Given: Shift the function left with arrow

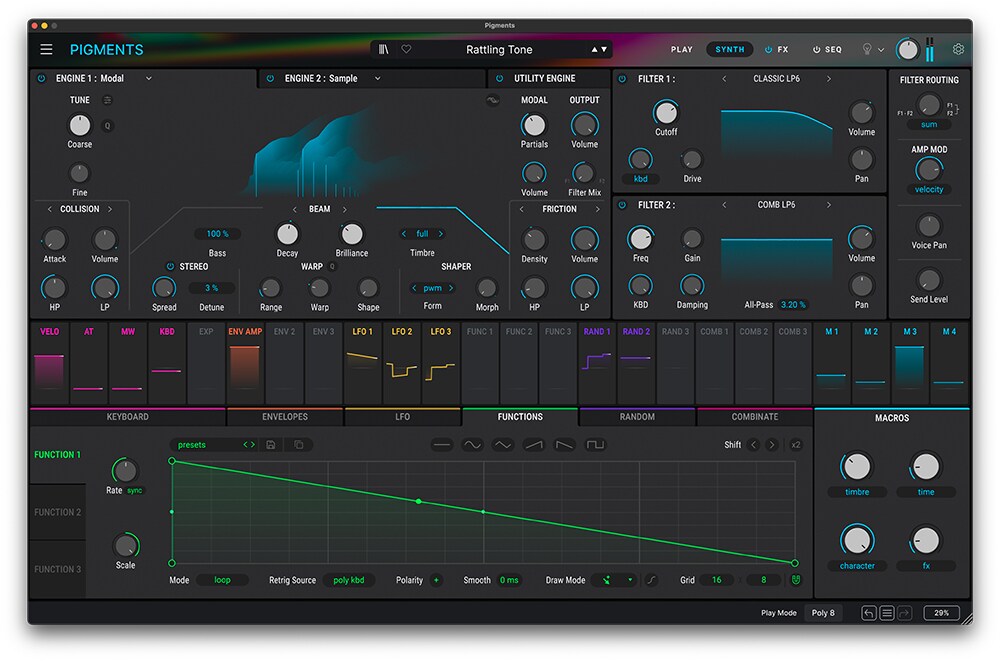Looking at the screenshot, I should 753,445.
